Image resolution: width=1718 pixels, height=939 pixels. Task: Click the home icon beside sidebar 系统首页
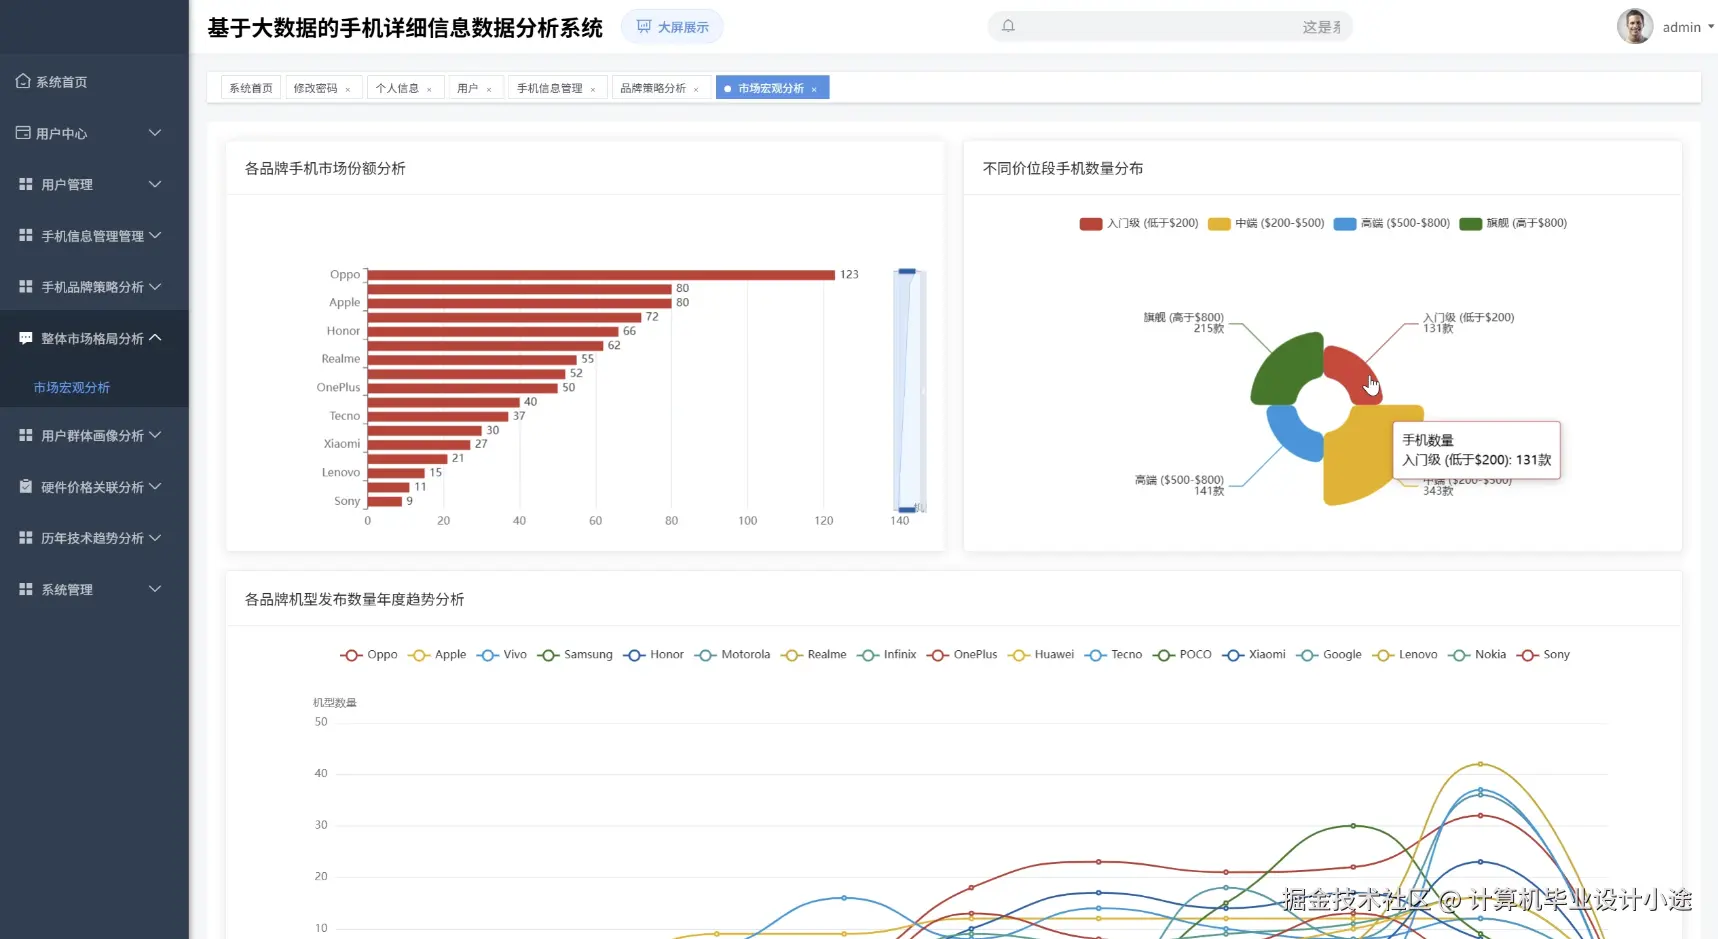pyautogui.click(x=23, y=81)
